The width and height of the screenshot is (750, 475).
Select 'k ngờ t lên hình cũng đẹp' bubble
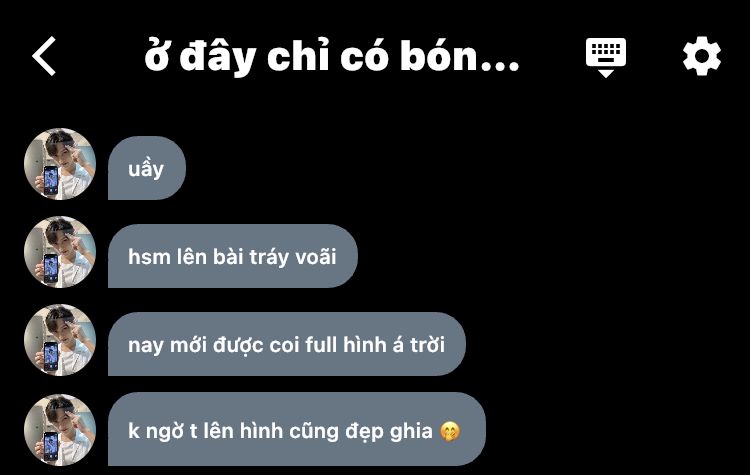(297, 429)
